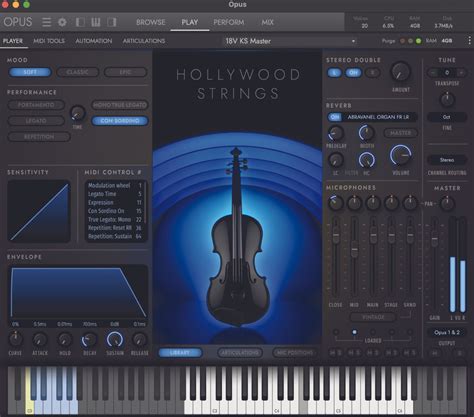Screen dimensions: 474x417
Task: Adjust the envelope Curve knob
Action: pos(15,340)
